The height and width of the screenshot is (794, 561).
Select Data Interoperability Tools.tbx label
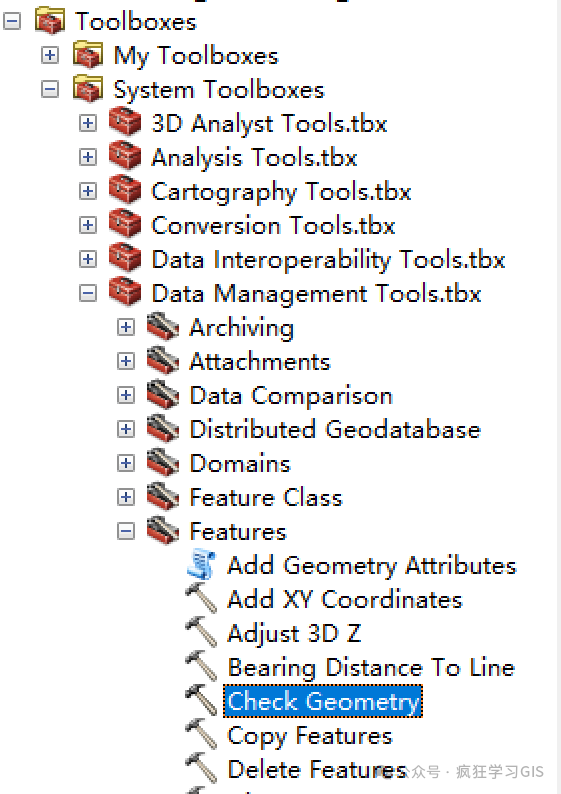[x=329, y=259]
